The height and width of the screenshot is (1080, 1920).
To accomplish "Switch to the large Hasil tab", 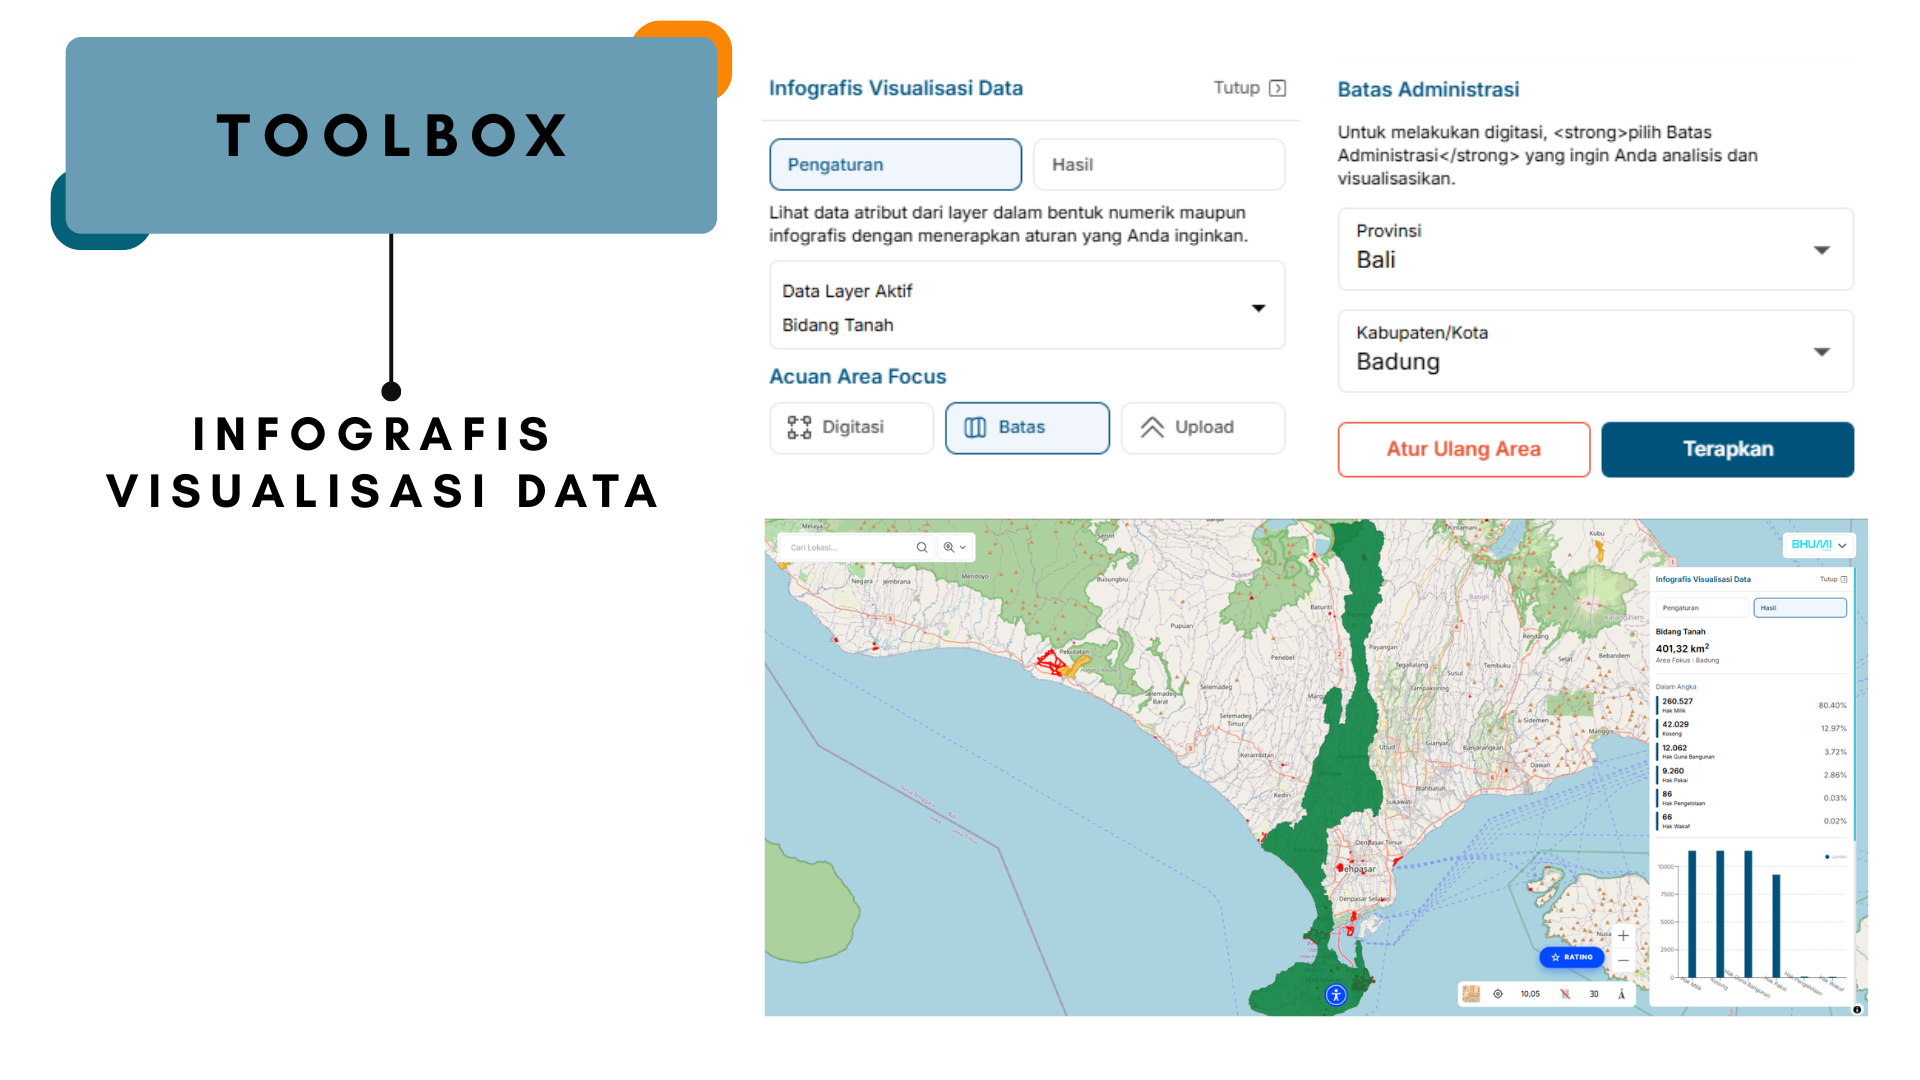I will (1159, 165).
